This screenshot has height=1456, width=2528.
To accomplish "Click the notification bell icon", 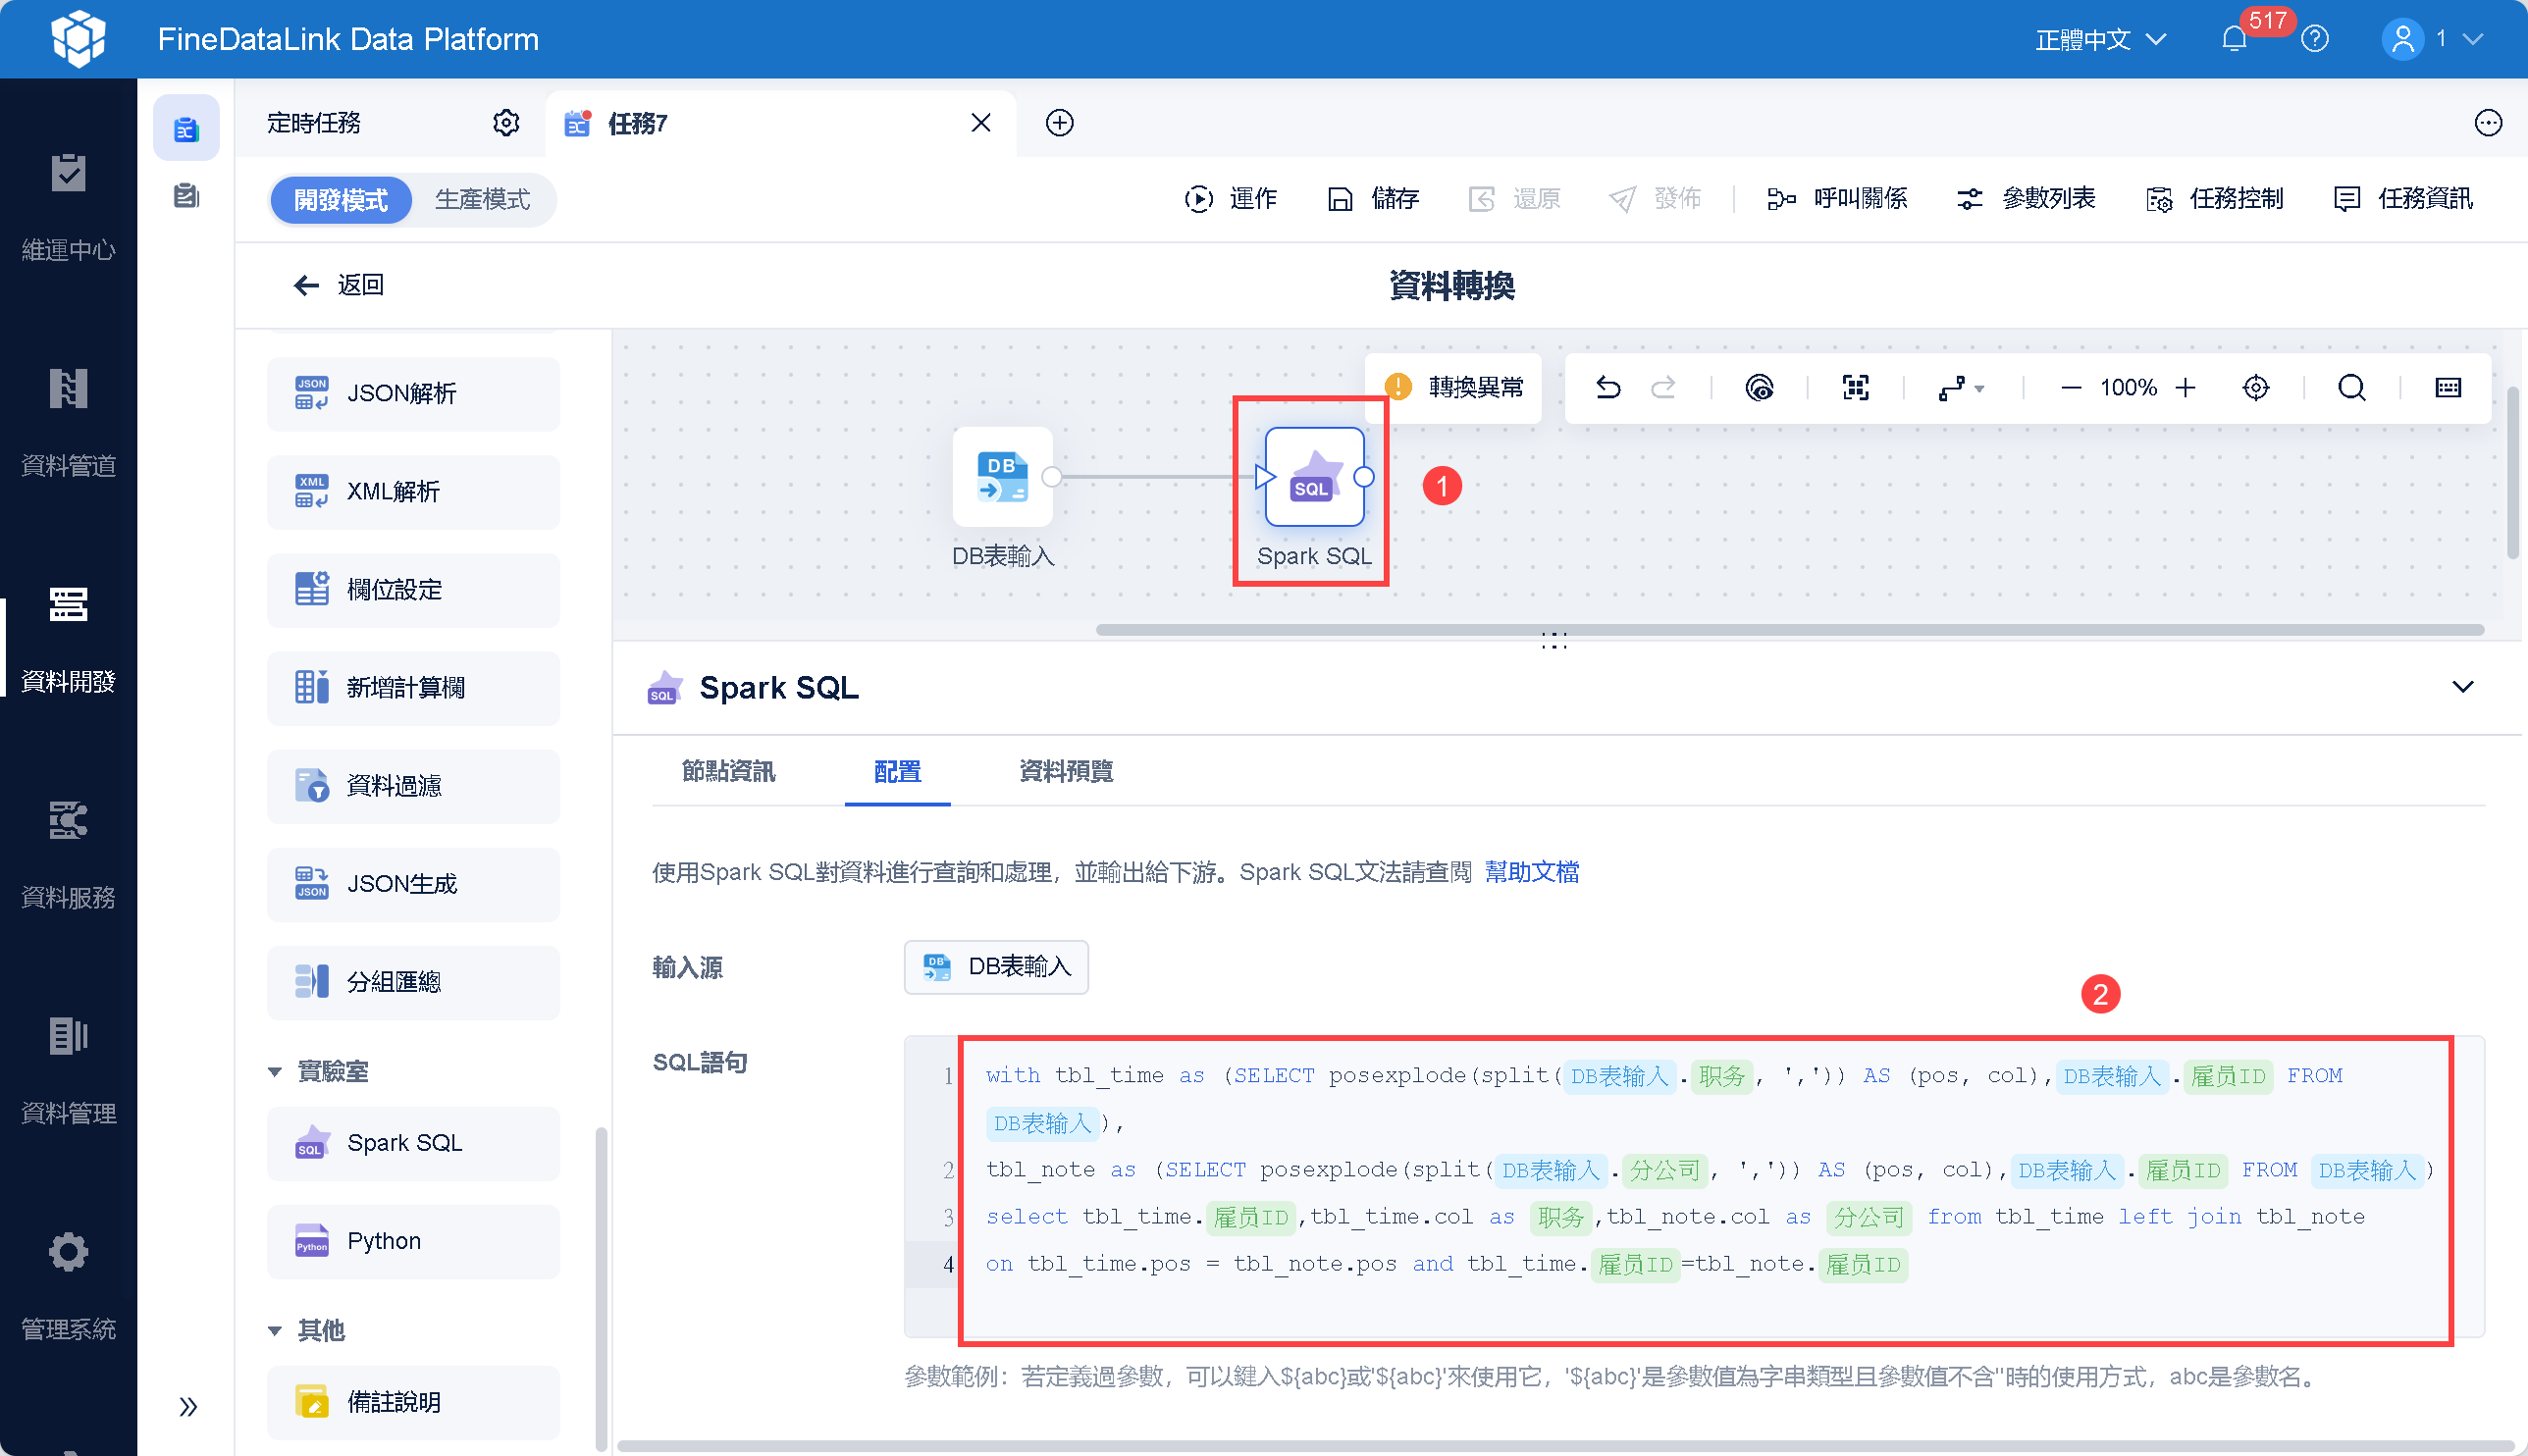I will [2233, 40].
